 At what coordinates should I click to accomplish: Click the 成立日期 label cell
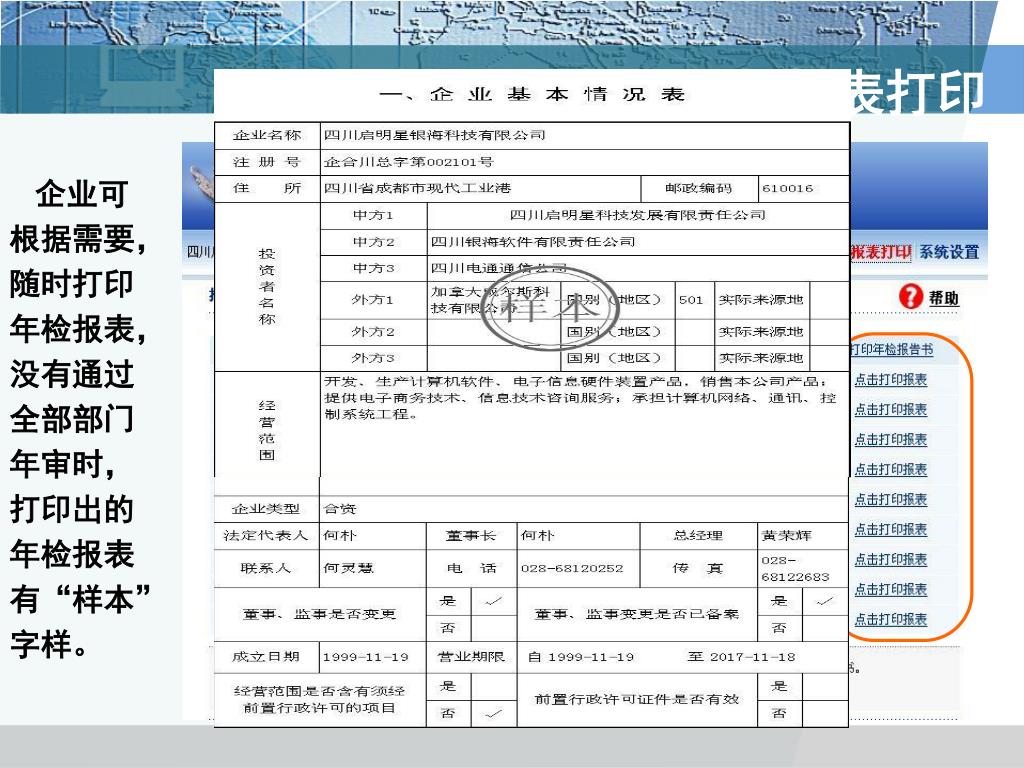[x=267, y=657]
